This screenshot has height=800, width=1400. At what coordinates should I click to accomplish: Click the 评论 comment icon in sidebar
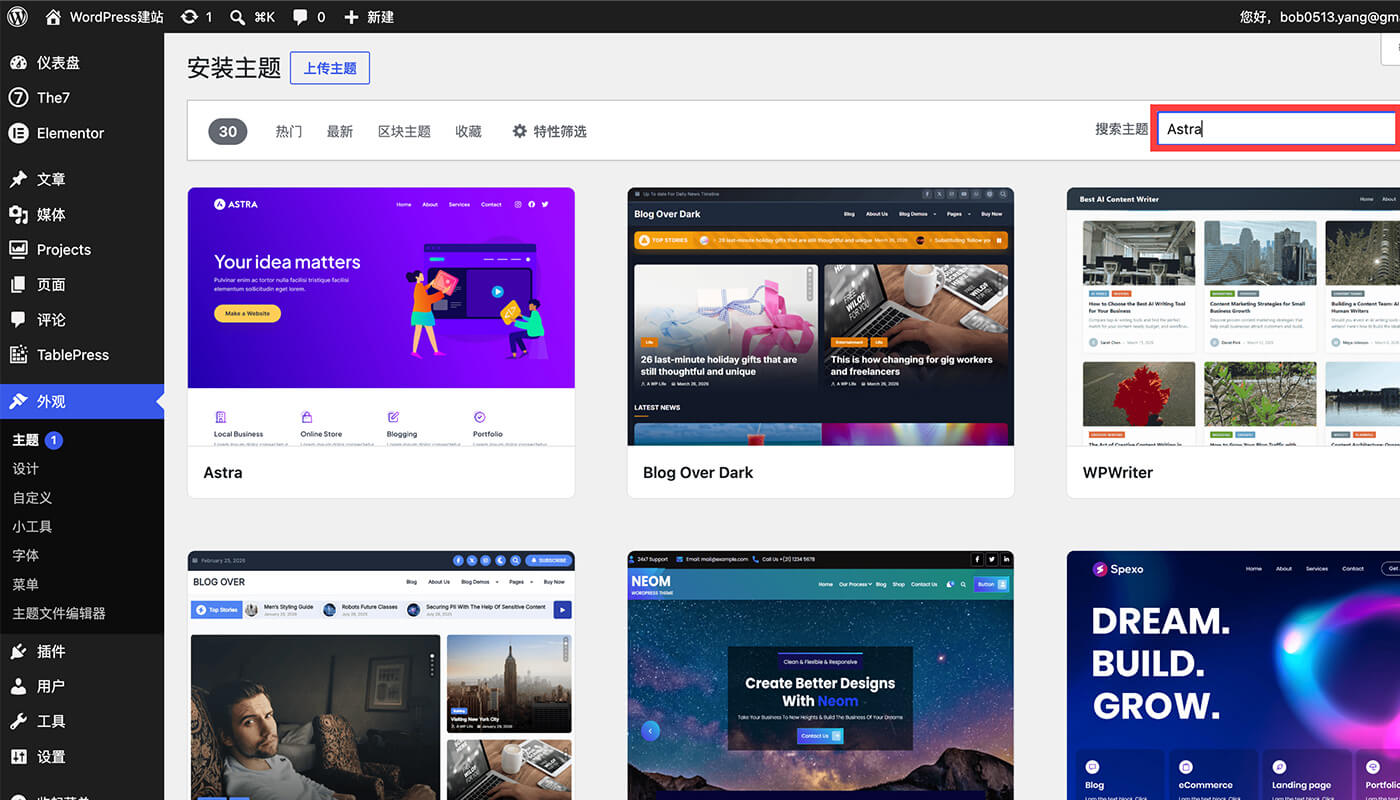click(x=18, y=319)
